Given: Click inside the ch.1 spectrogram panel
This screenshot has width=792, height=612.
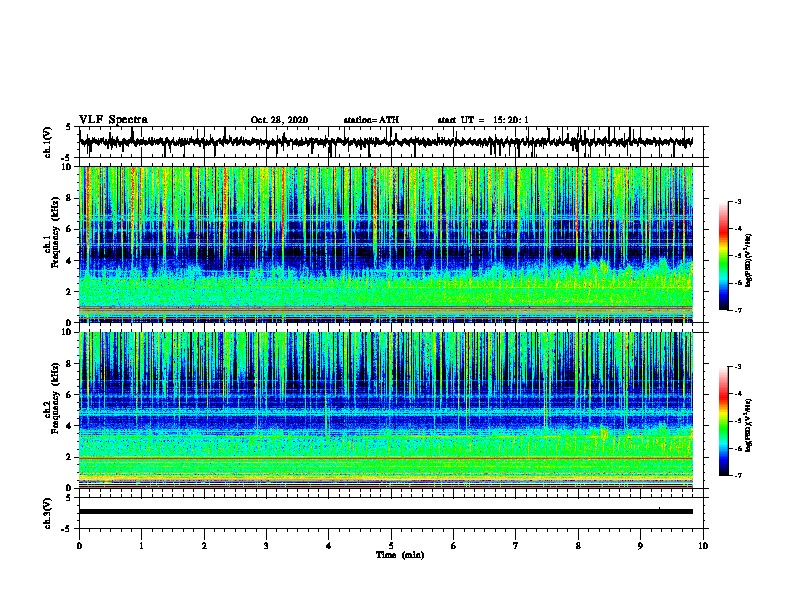Looking at the screenshot, I should tap(386, 244).
